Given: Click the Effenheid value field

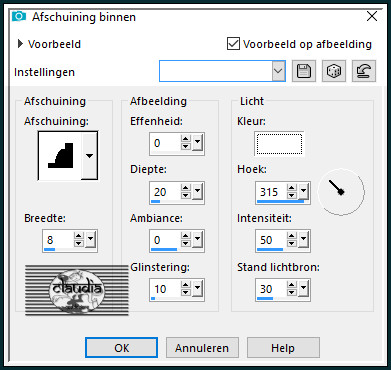Looking at the screenshot, I should coord(164,143).
